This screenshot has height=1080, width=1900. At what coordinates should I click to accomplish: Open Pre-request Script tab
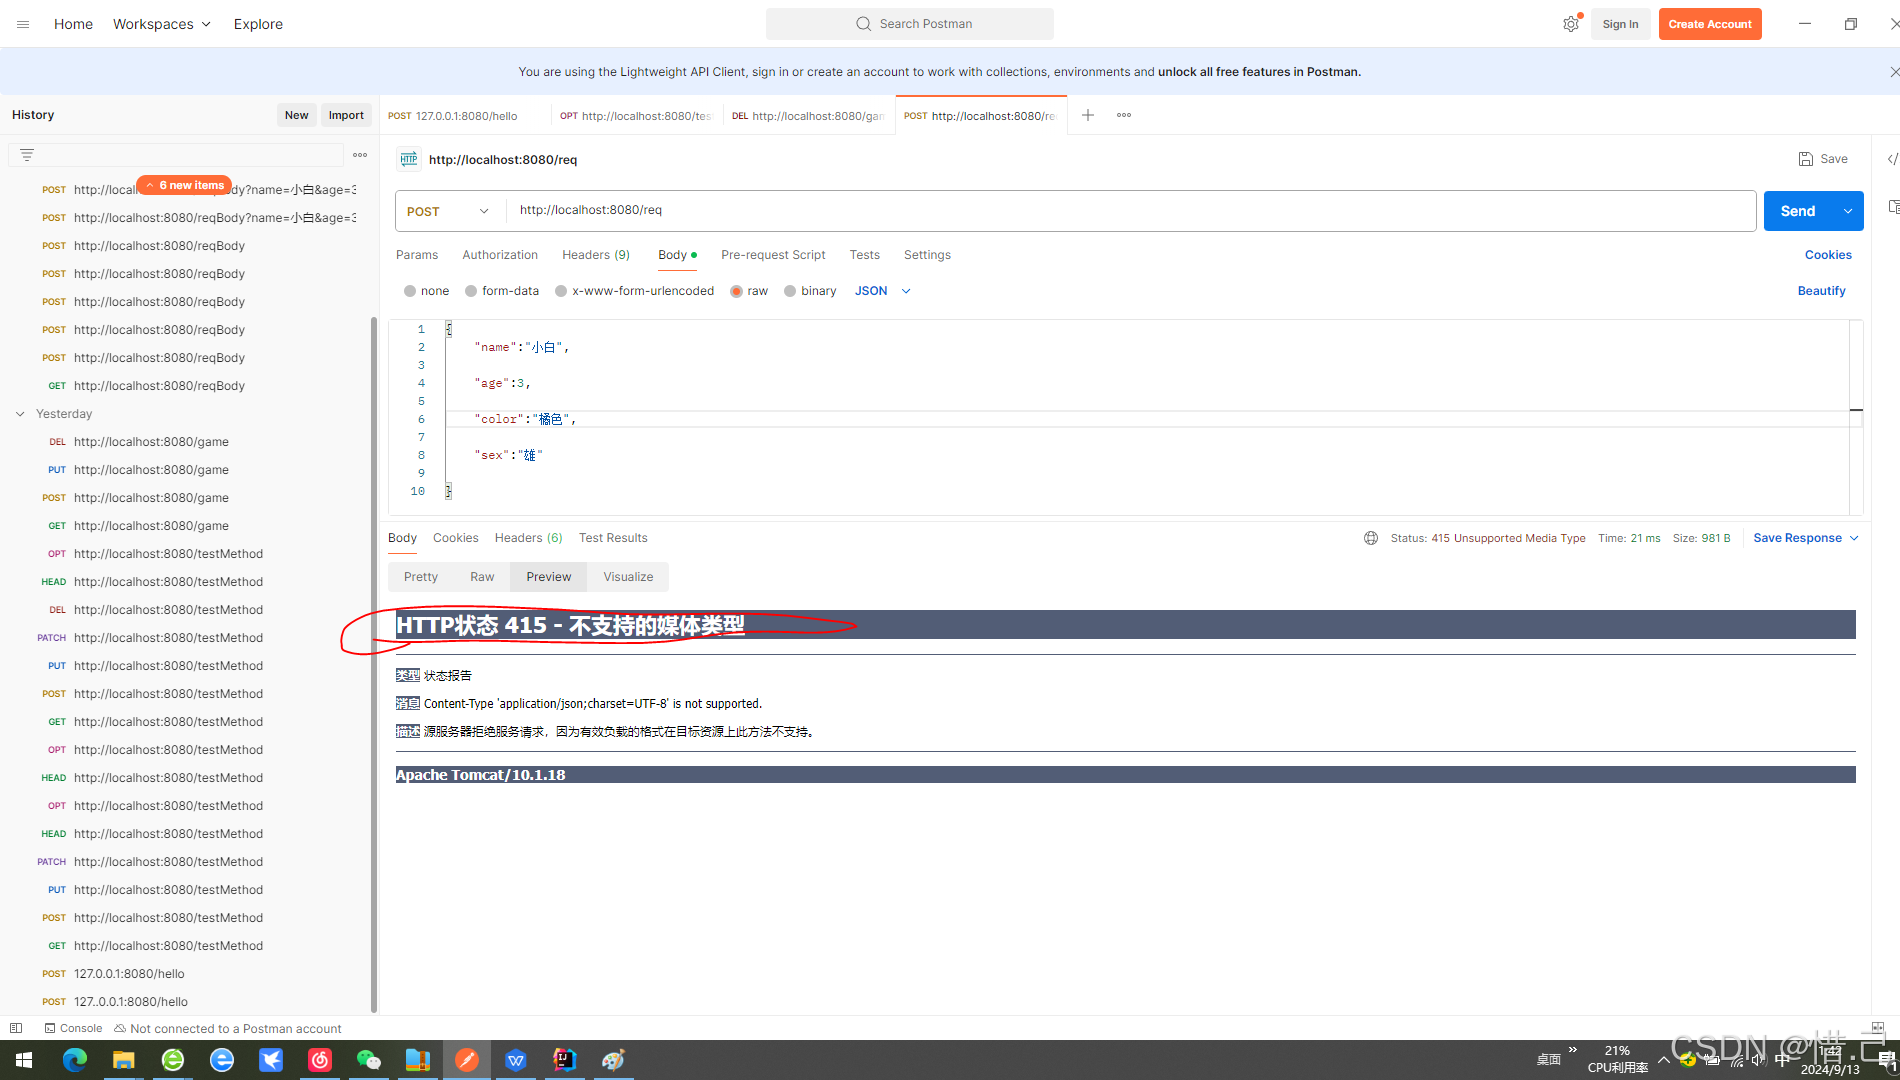click(x=773, y=255)
